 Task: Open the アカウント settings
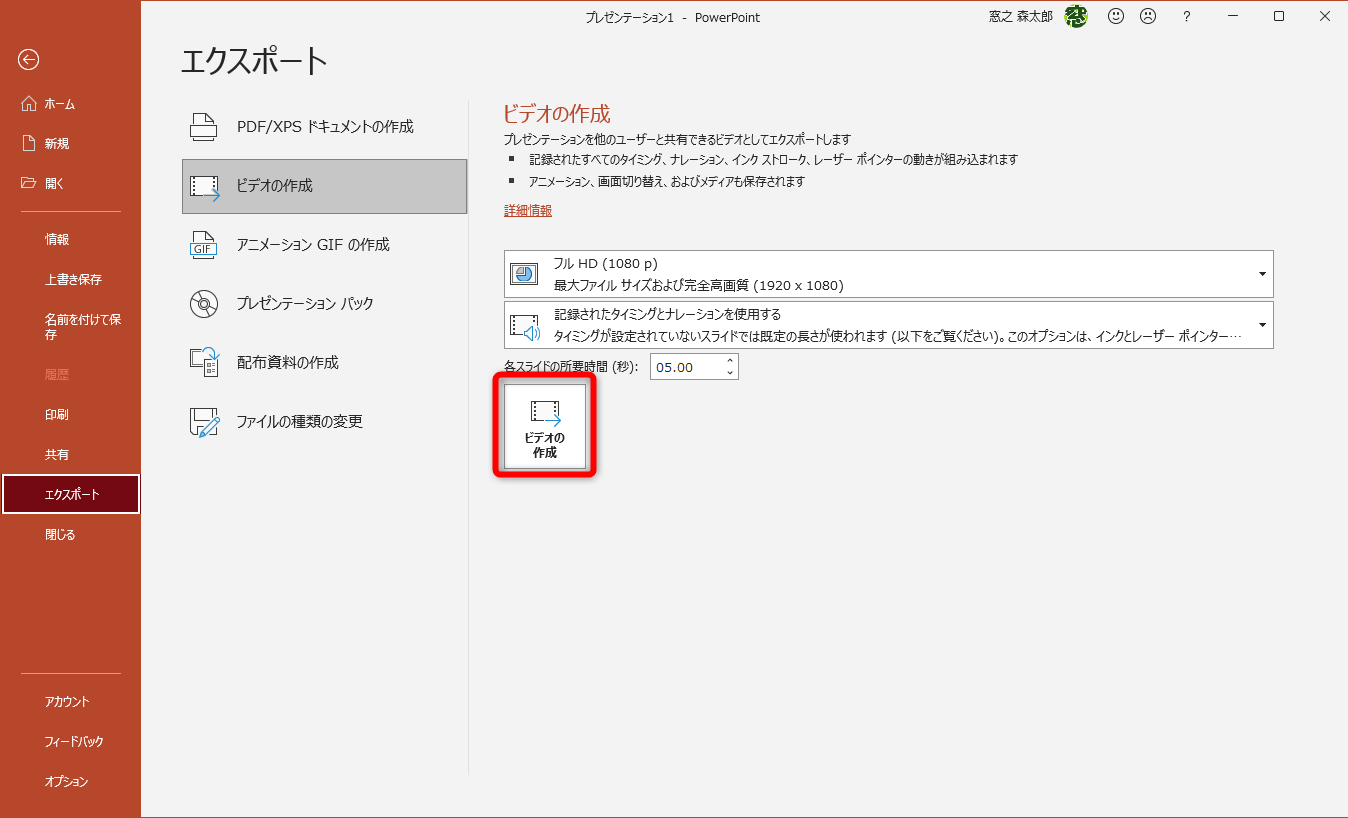[65, 701]
